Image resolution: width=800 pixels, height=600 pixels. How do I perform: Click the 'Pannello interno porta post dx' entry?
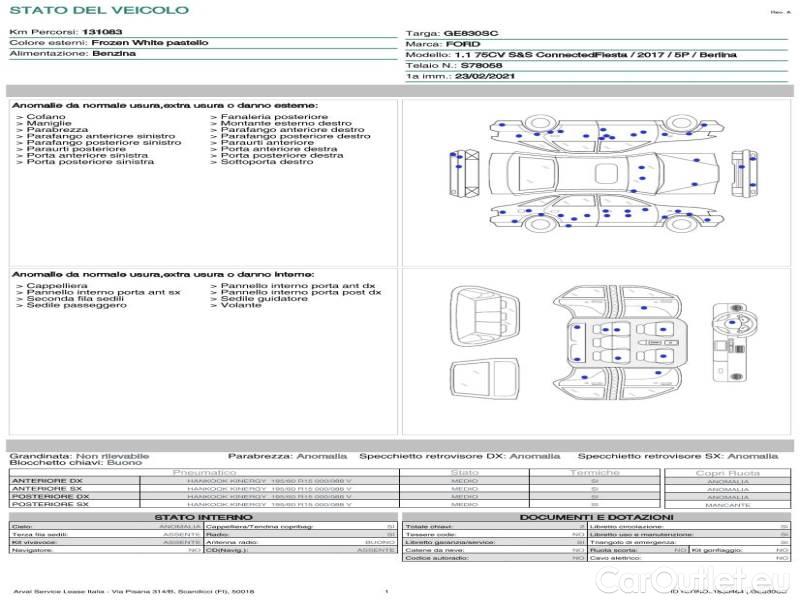coord(301,292)
